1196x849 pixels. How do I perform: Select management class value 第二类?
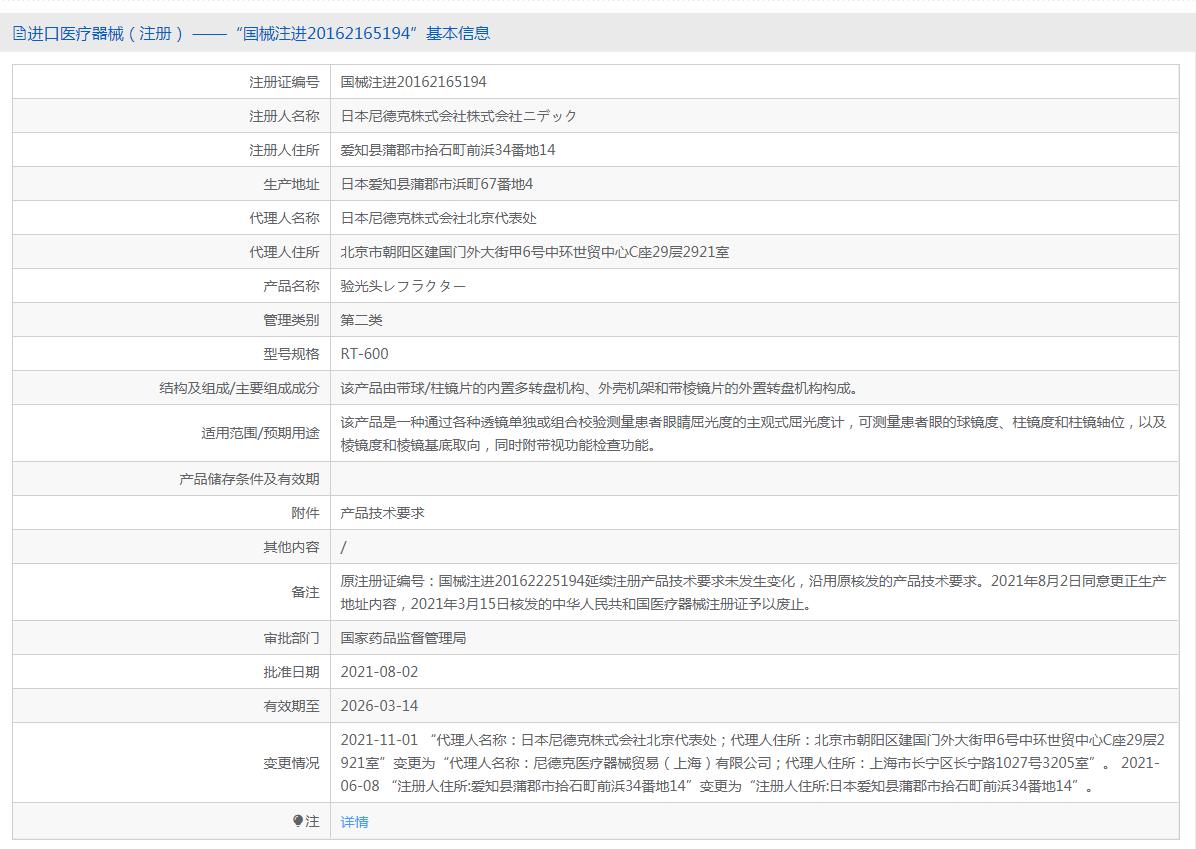point(362,320)
